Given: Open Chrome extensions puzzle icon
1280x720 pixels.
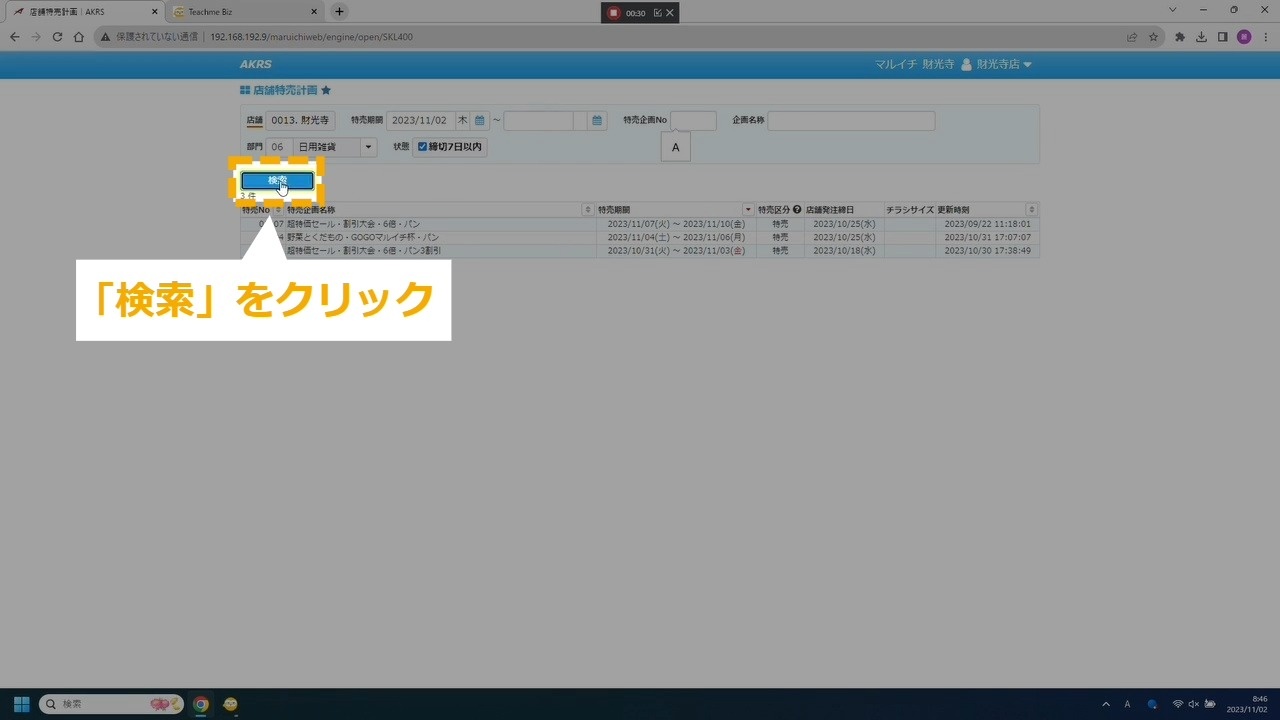Looking at the screenshot, I should coord(1179,37).
